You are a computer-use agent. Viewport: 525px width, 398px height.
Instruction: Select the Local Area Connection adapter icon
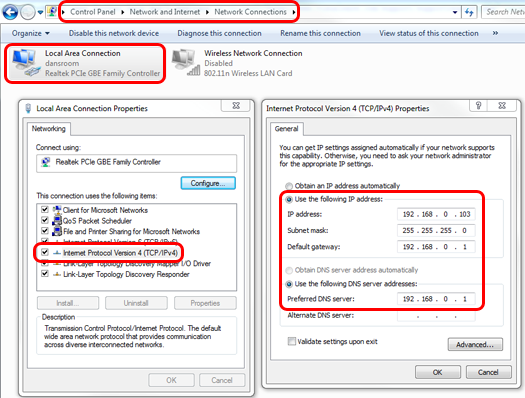pos(25,63)
